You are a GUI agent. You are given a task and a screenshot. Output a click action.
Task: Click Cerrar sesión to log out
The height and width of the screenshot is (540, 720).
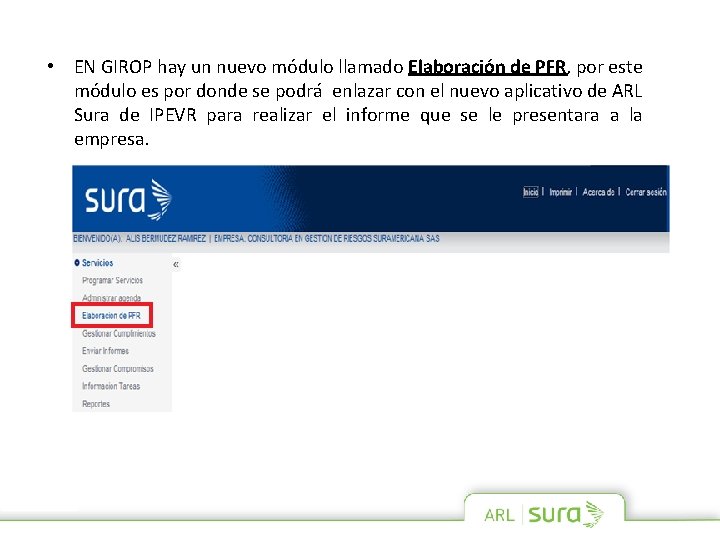pos(646,192)
